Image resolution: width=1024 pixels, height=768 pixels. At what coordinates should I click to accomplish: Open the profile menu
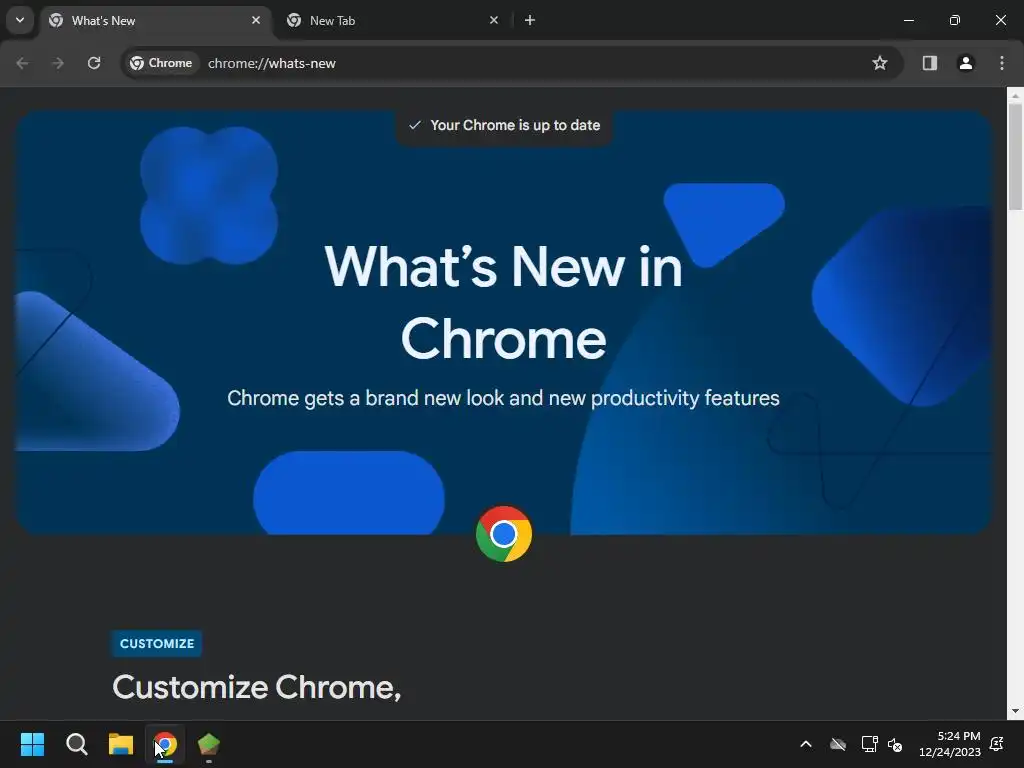tap(966, 63)
